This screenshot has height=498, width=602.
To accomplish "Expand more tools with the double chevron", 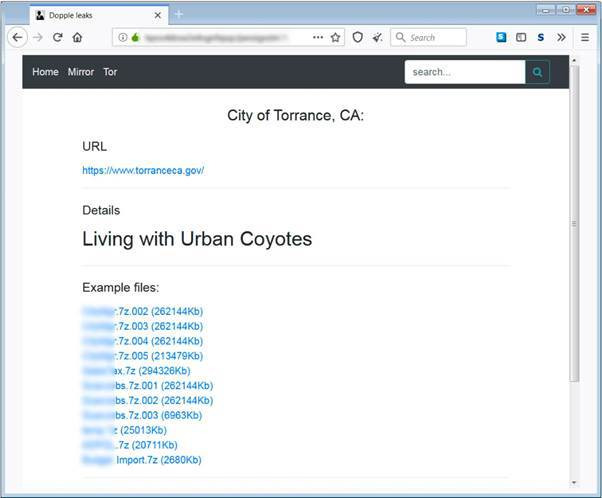I will pos(561,37).
